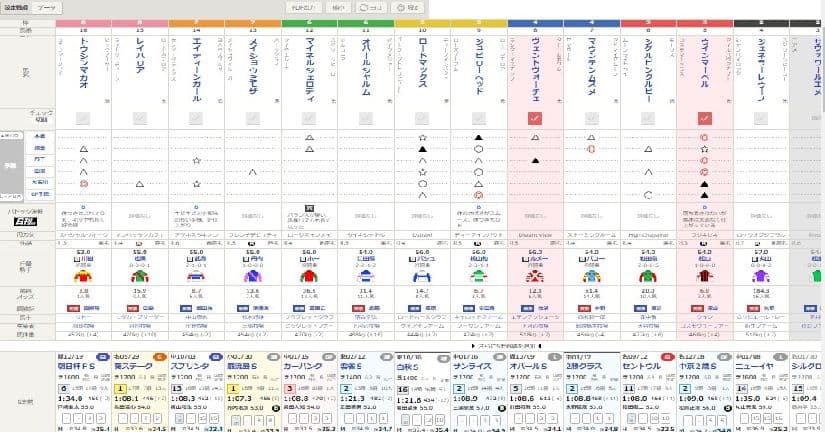Screen dimensions: 825x432
Task: Check the box for レイハリア
Action: [140, 118]
